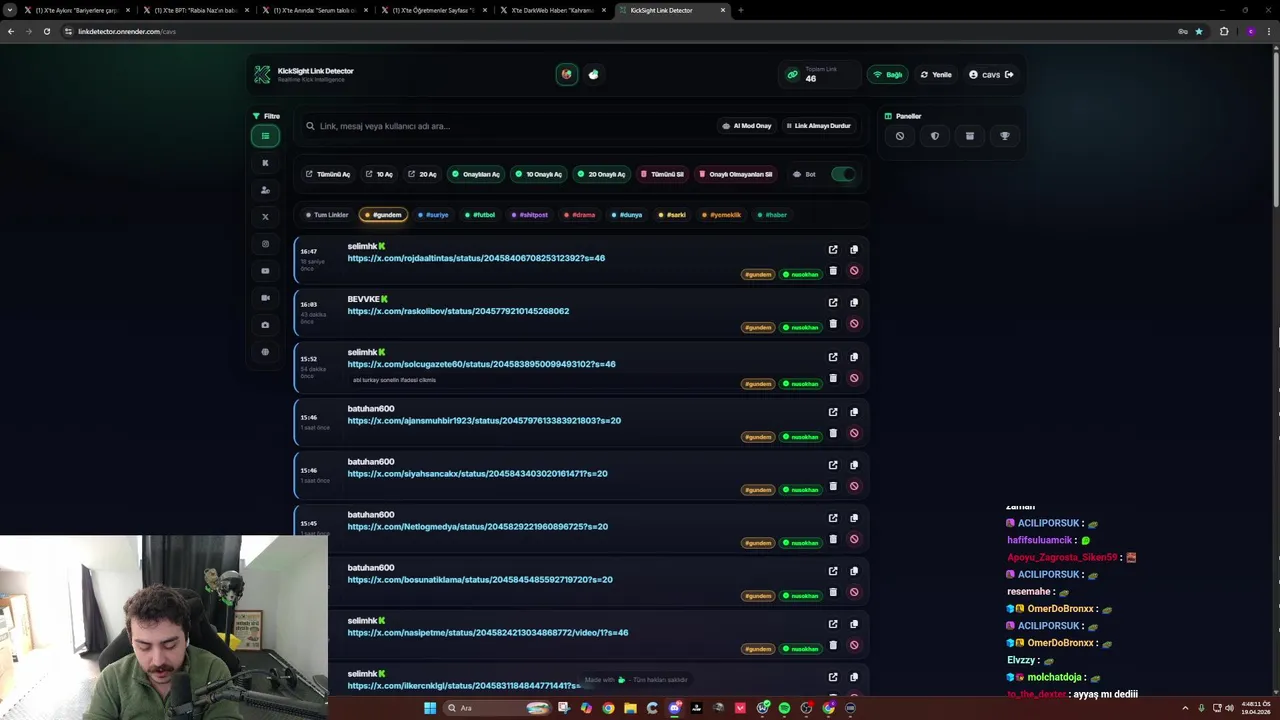Select the list view filter icon in sidebar
1280x720 pixels.
(265, 136)
